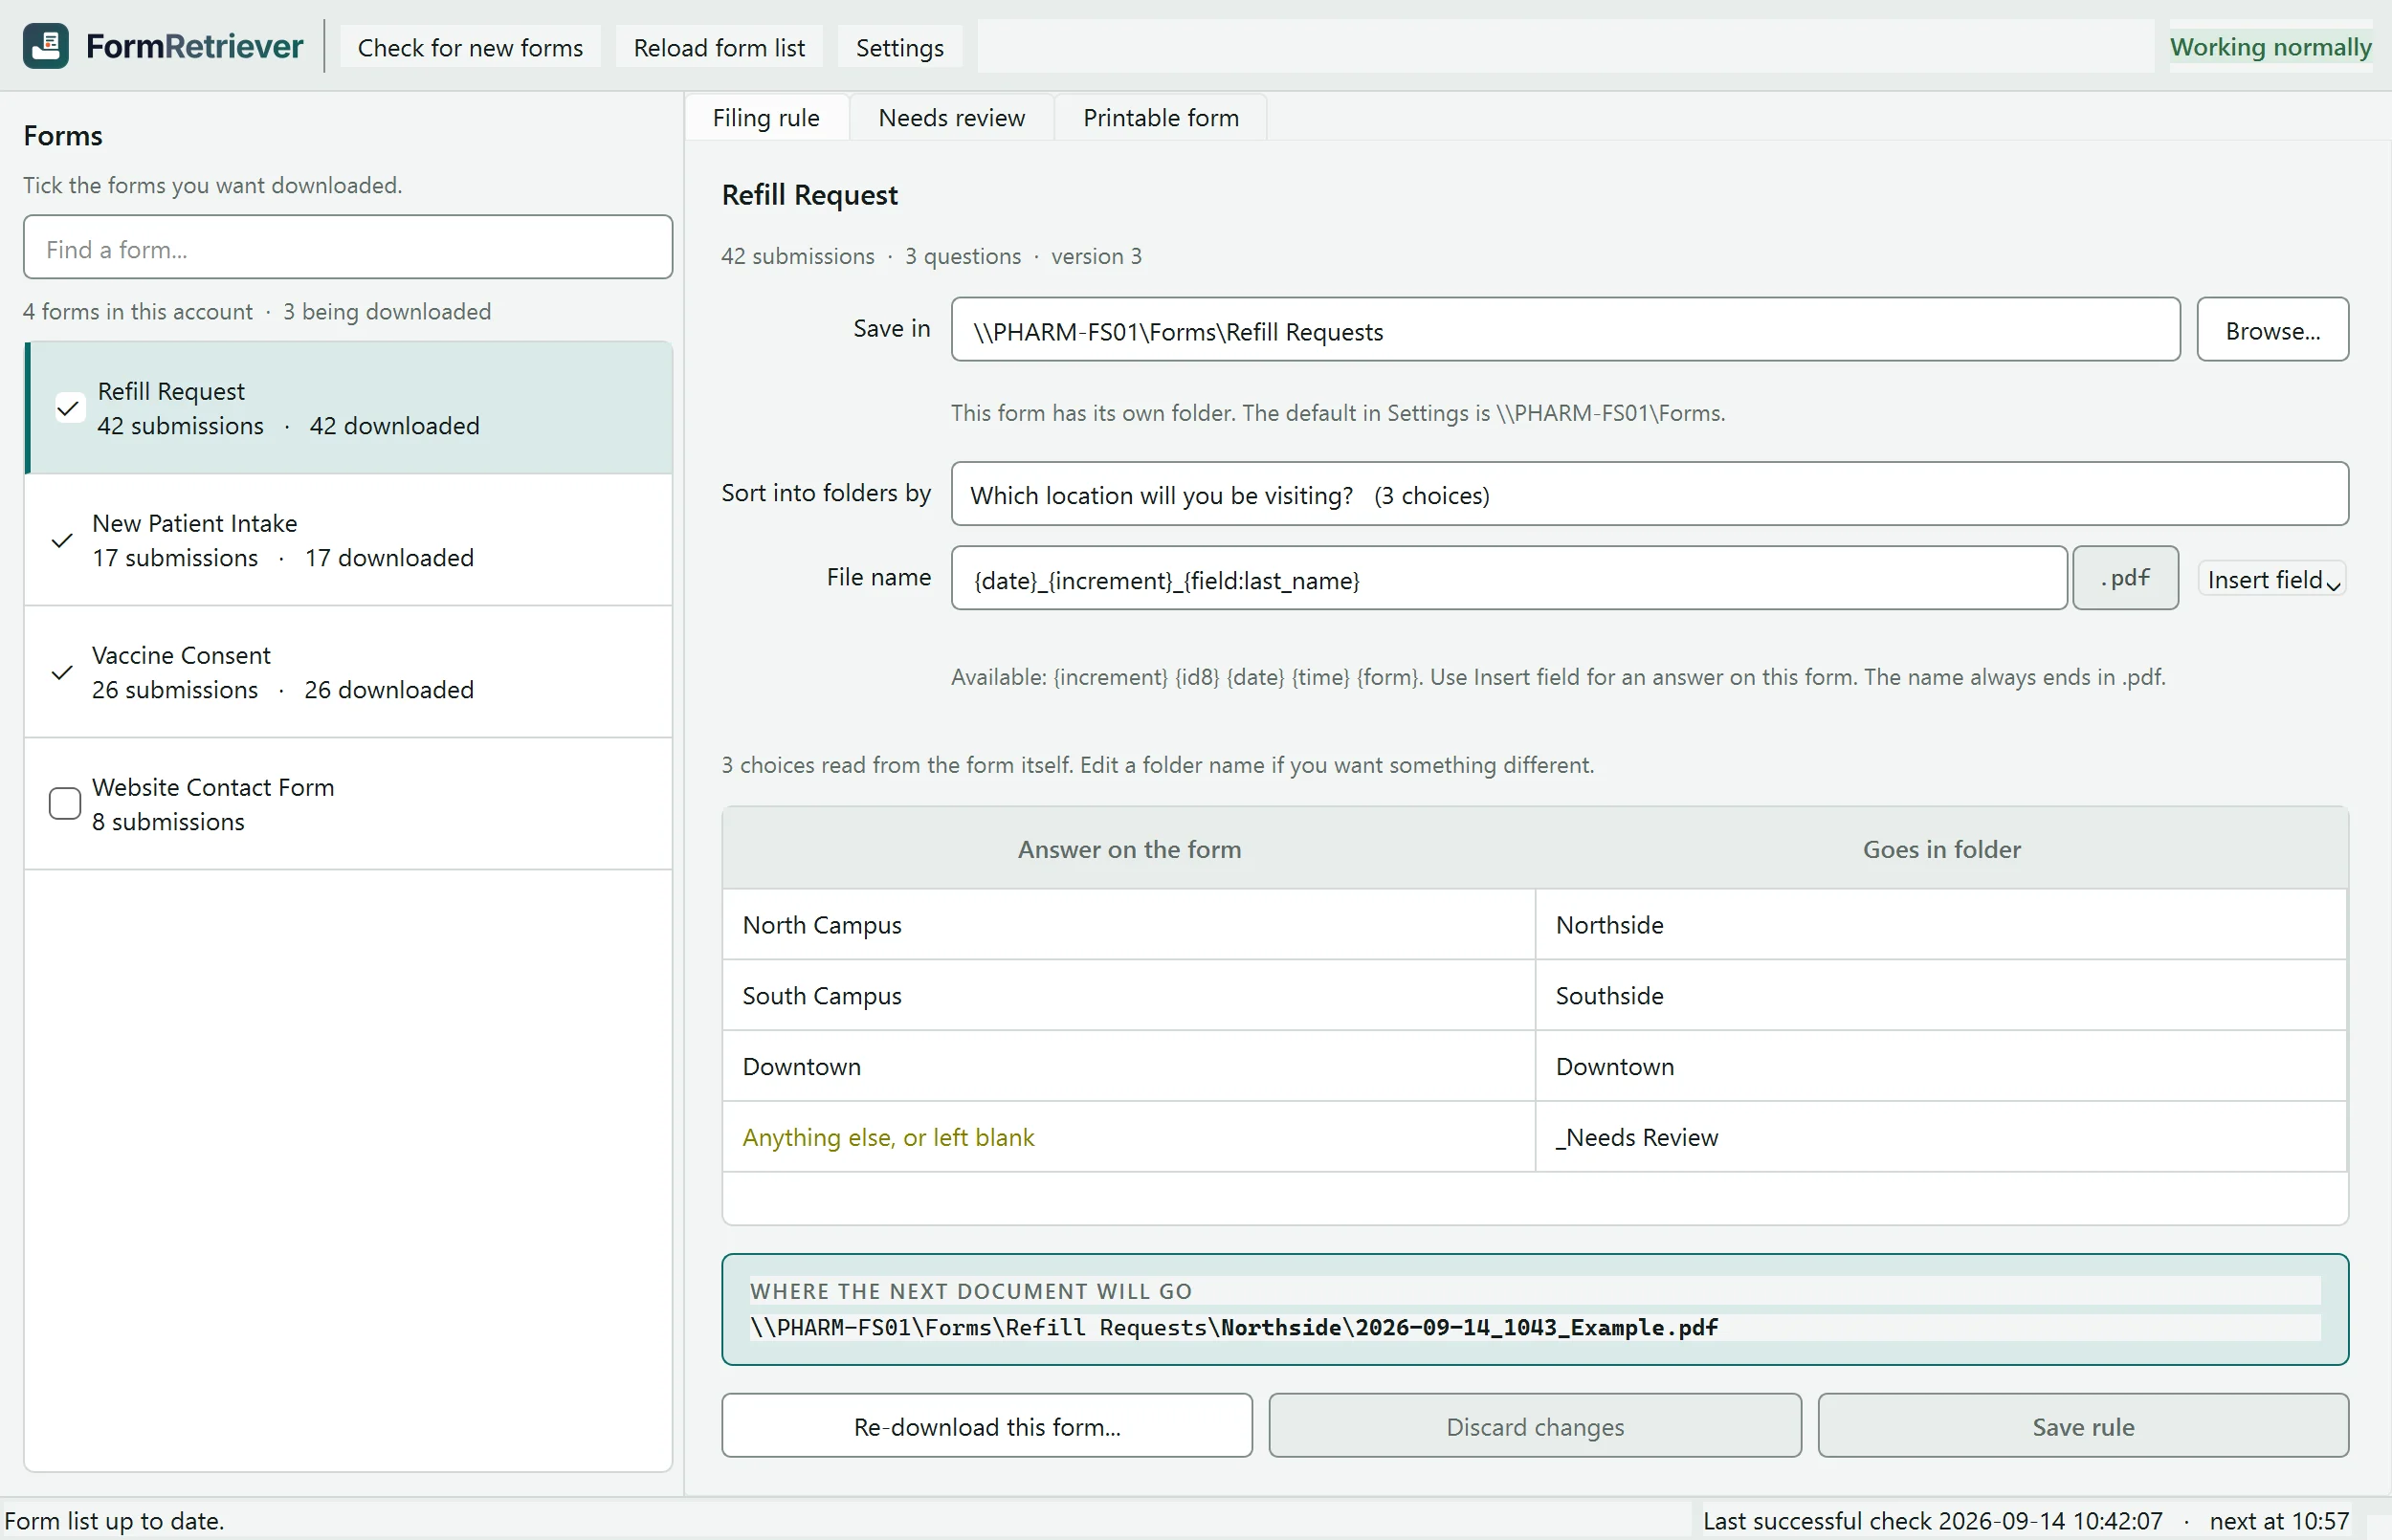Click the South Campus answer cell

1128,995
